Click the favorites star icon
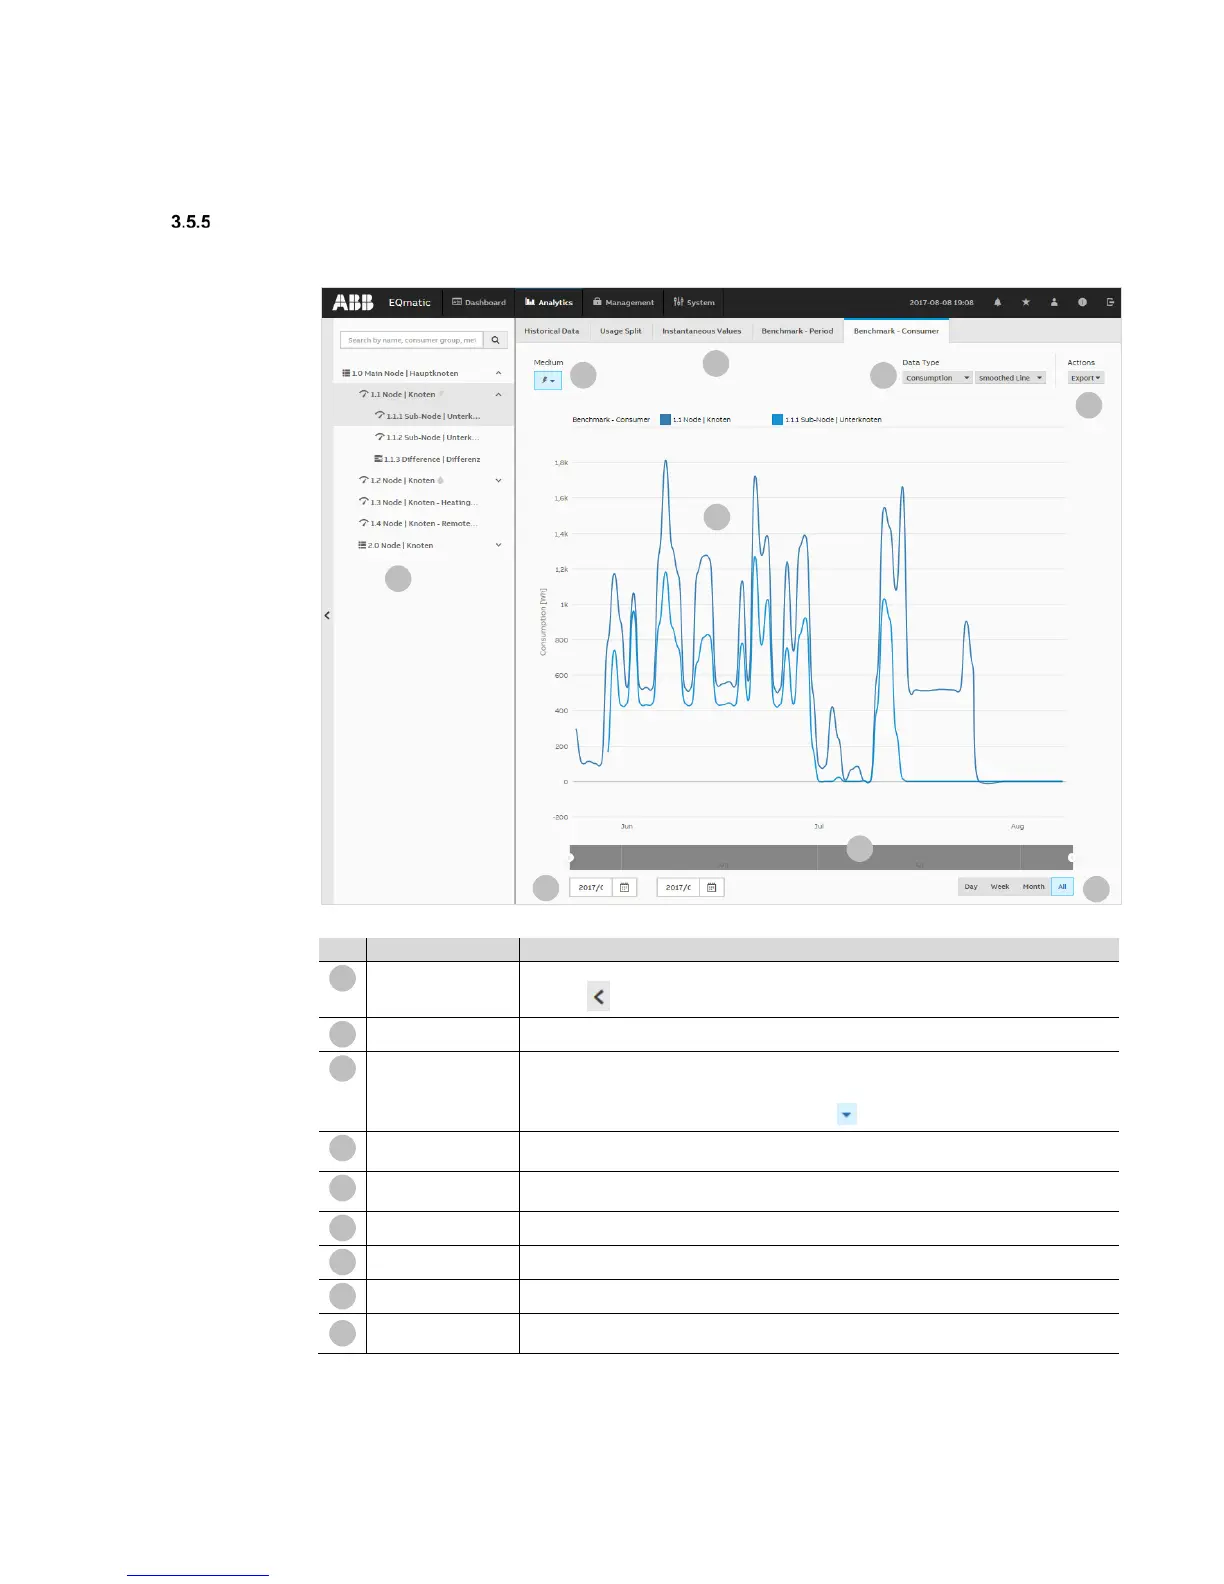This screenshot has width=1224, height=1584. click(x=1025, y=302)
